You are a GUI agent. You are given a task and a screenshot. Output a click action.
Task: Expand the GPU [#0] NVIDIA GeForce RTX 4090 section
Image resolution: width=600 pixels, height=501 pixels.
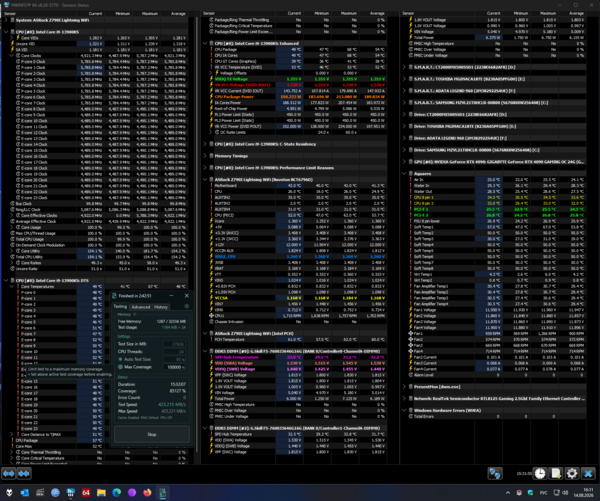coord(404,162)
